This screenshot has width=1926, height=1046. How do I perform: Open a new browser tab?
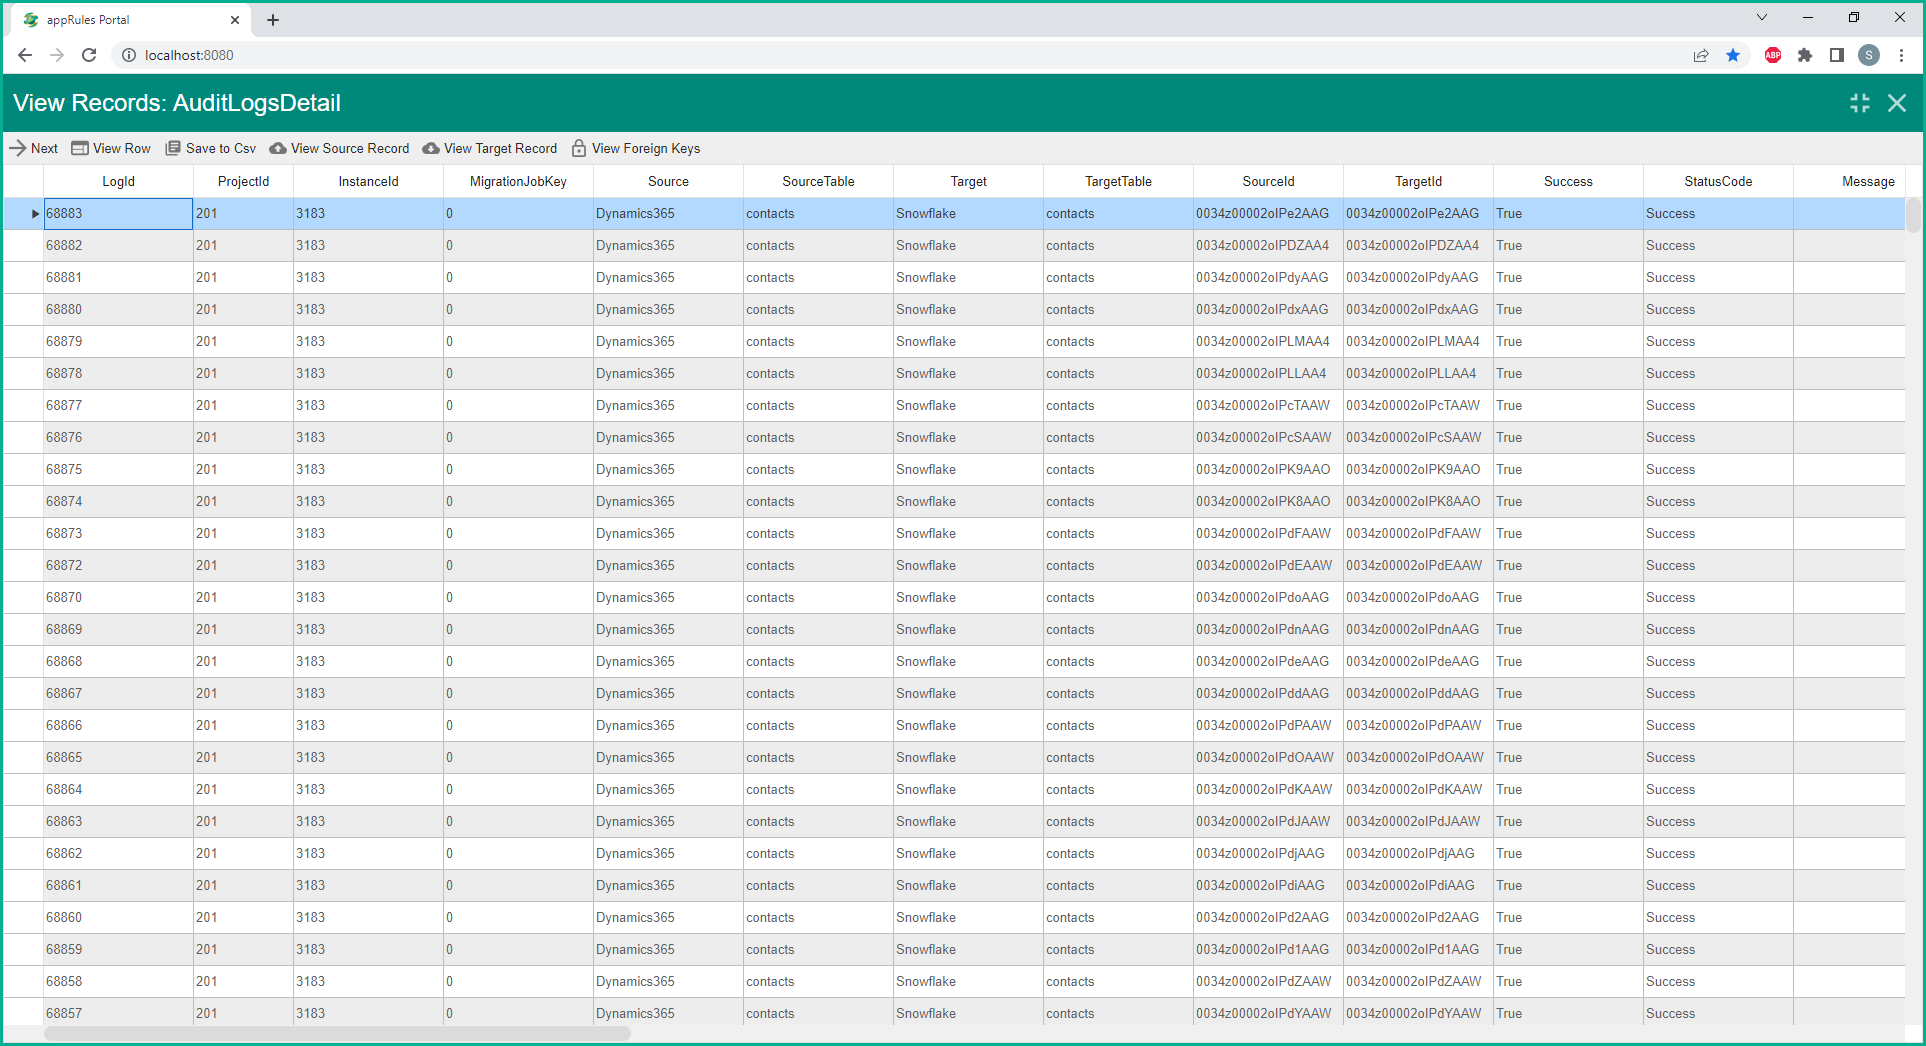pyautogui.click(x=273, y=20)
